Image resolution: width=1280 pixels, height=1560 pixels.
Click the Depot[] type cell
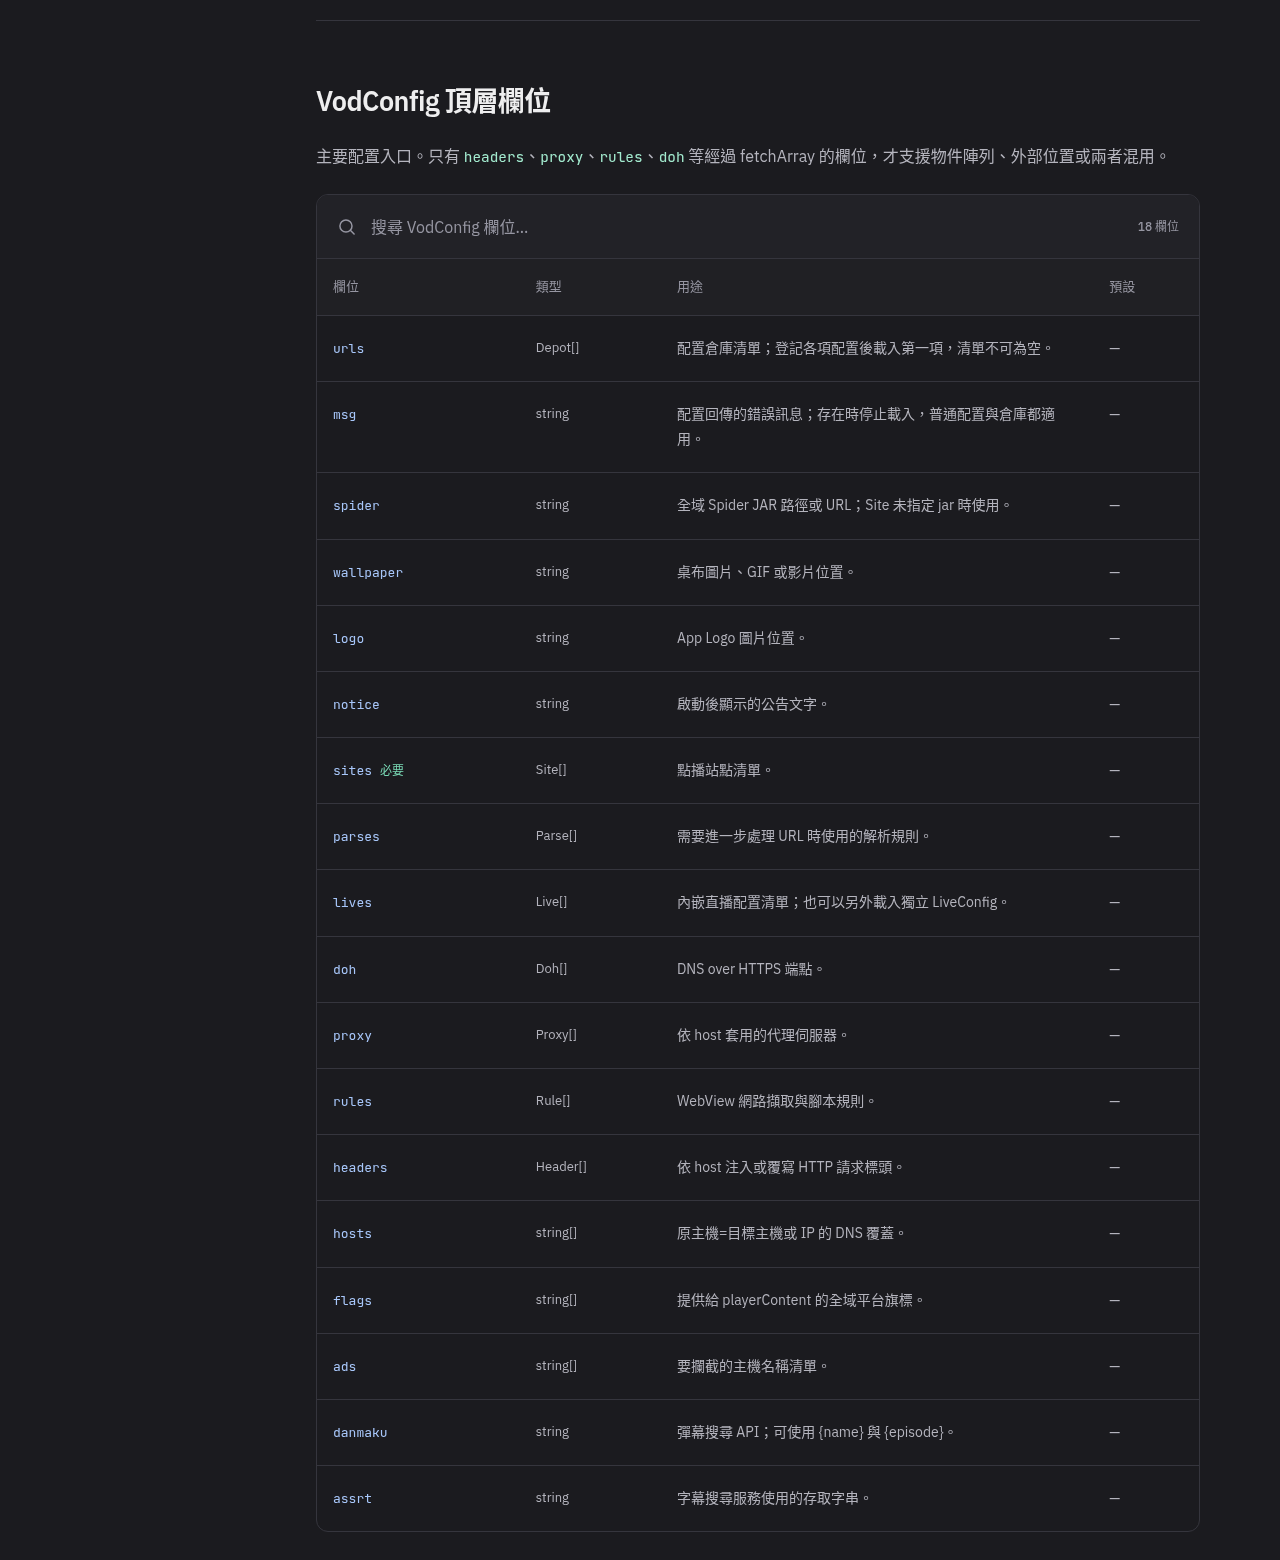[x=557, y=348]
